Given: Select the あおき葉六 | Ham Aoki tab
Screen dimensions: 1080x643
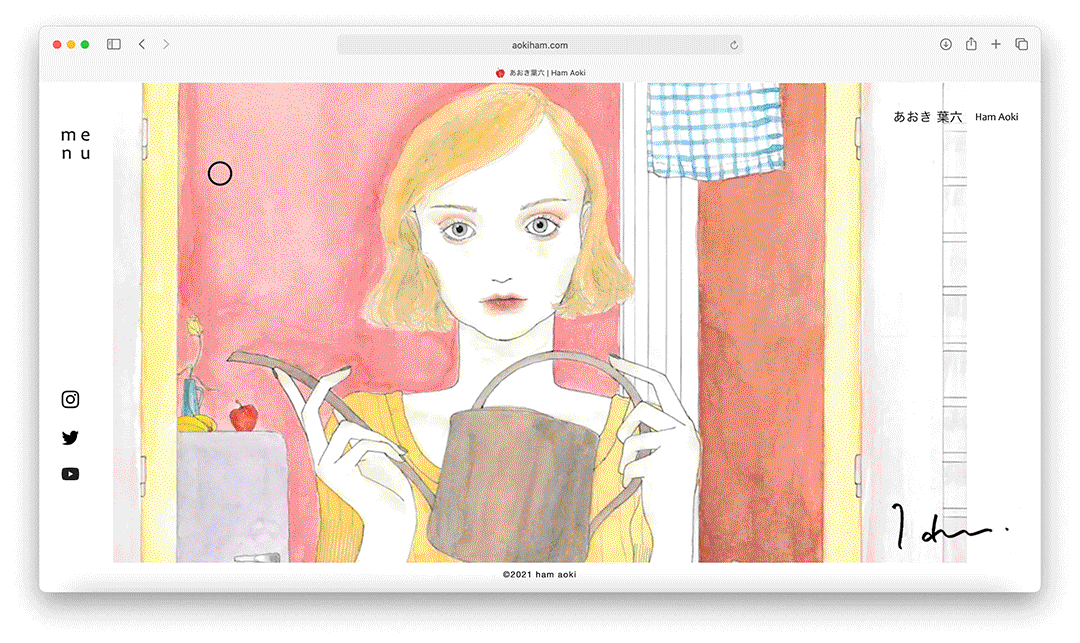Looking at the screenshot, I should [x=540, y=73].
